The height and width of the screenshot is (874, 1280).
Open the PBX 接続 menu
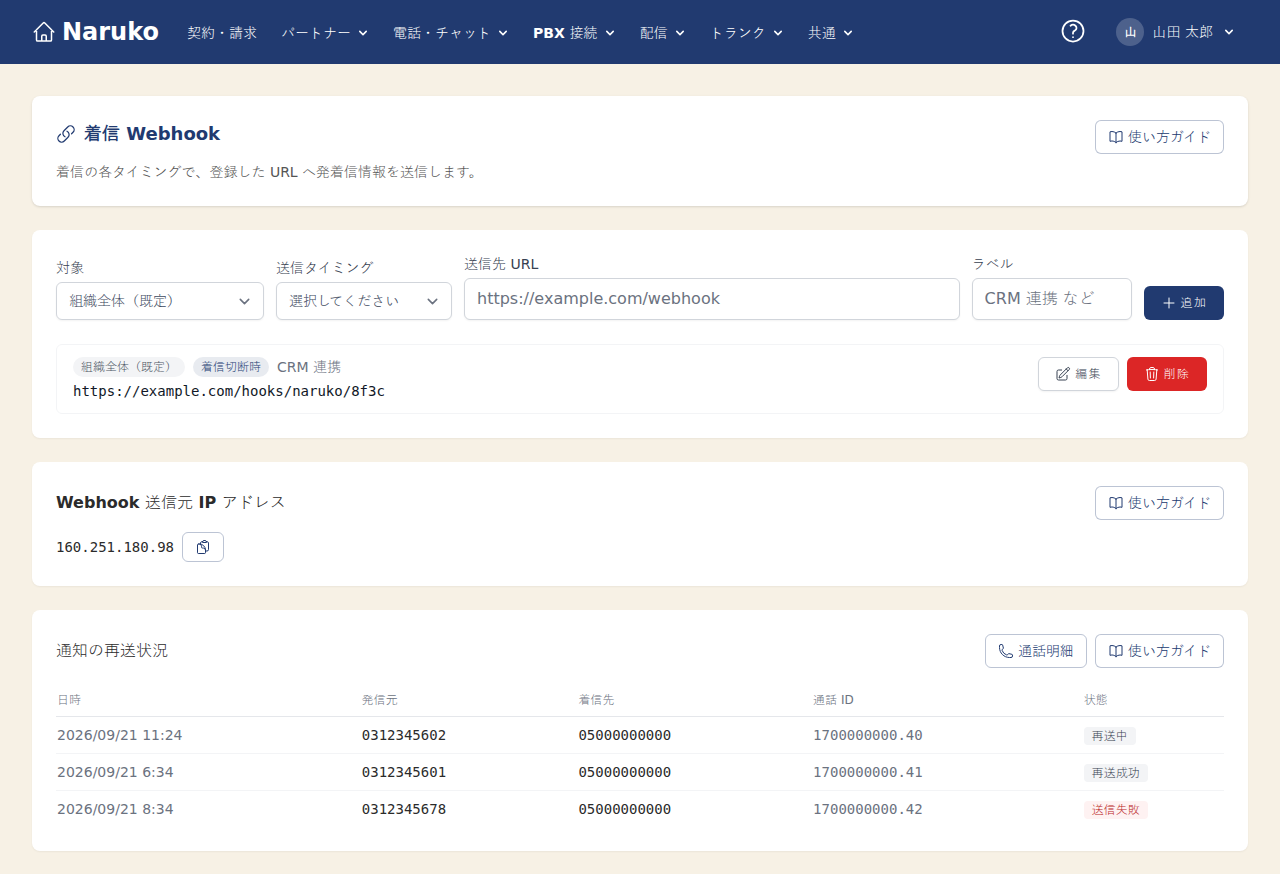tap(574, 32)
